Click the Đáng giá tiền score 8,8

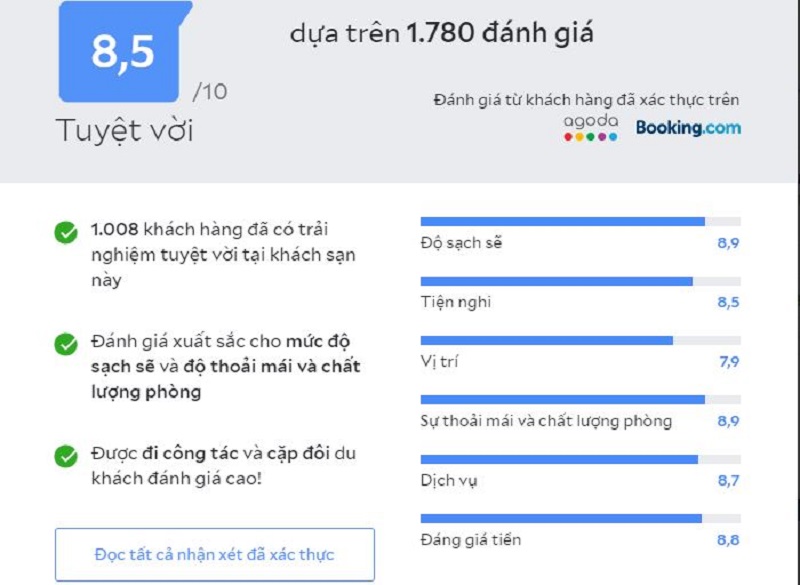coord(728,540)
